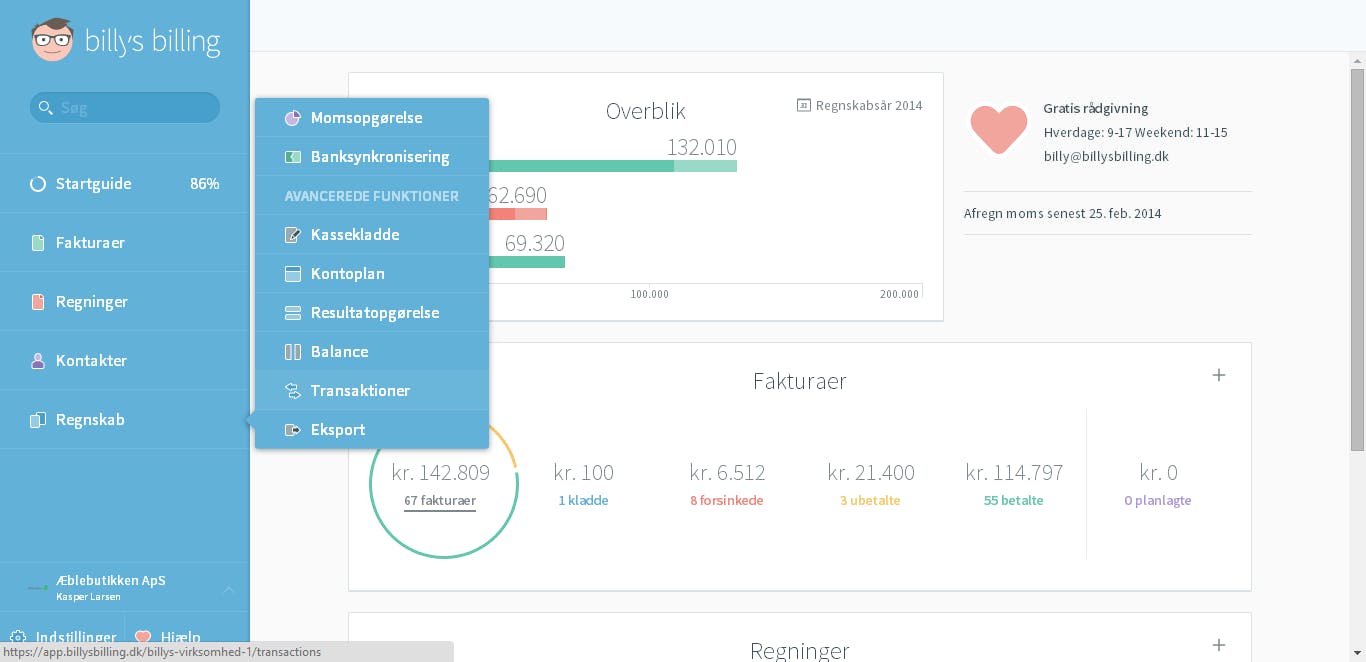Click the Kontoplan icon
Image resolution: width=1366 pixels, height=662 pixels.
coord(293,274)
